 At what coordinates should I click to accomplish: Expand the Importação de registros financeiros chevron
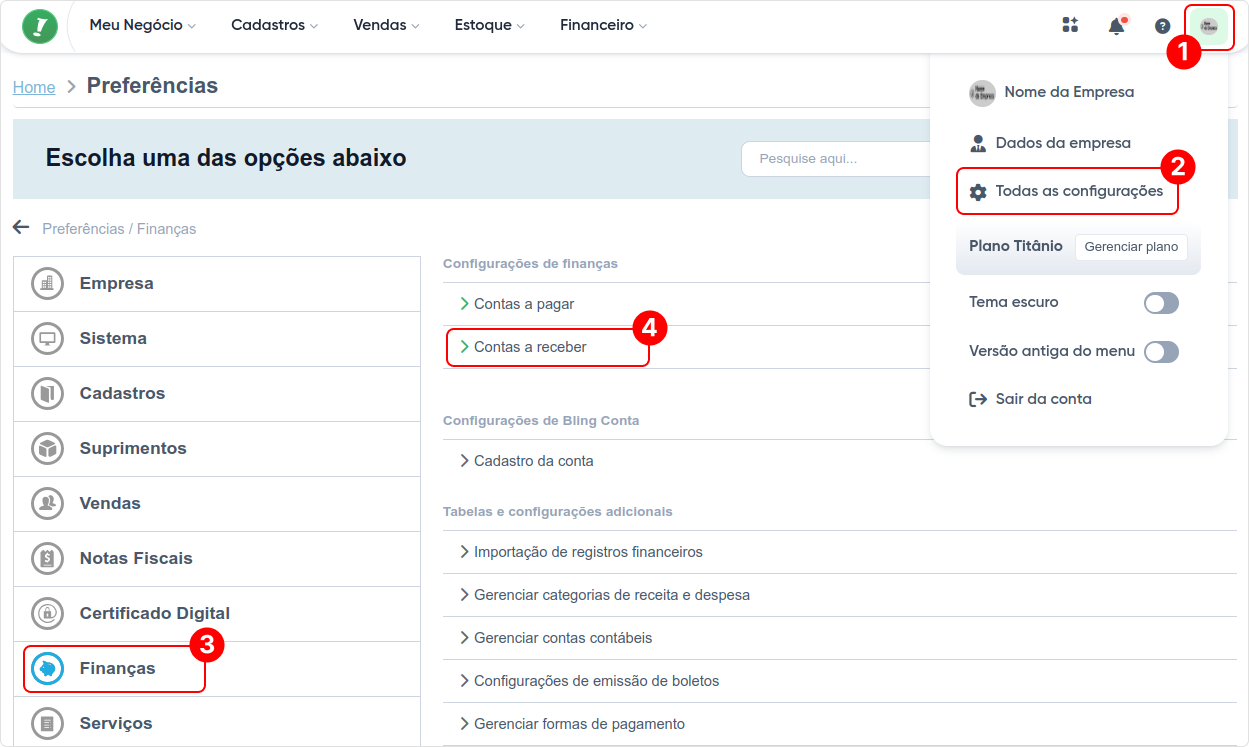click(464, 552)
